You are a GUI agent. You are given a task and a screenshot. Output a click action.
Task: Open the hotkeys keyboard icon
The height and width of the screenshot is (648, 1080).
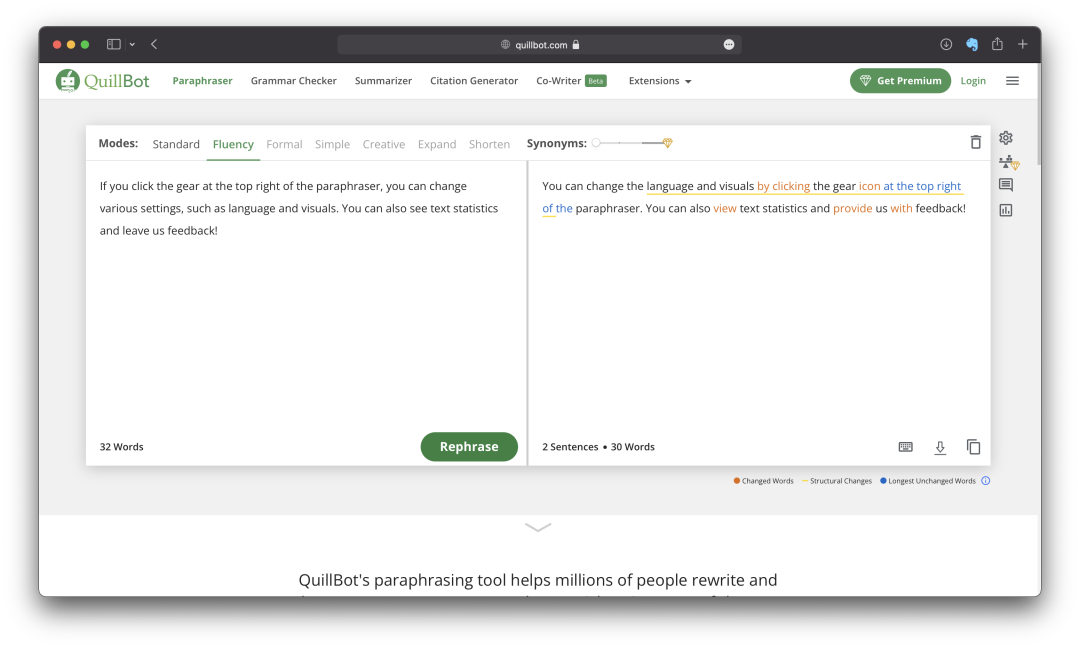[906, 447]
